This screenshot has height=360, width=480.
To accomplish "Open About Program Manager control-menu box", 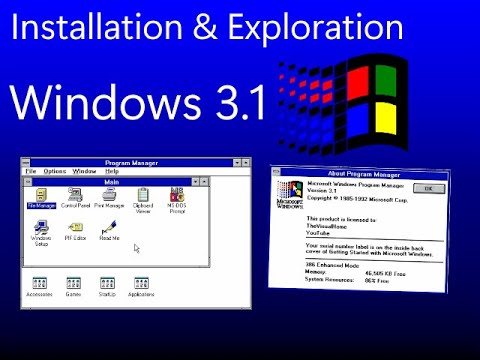I will (276, 171).
